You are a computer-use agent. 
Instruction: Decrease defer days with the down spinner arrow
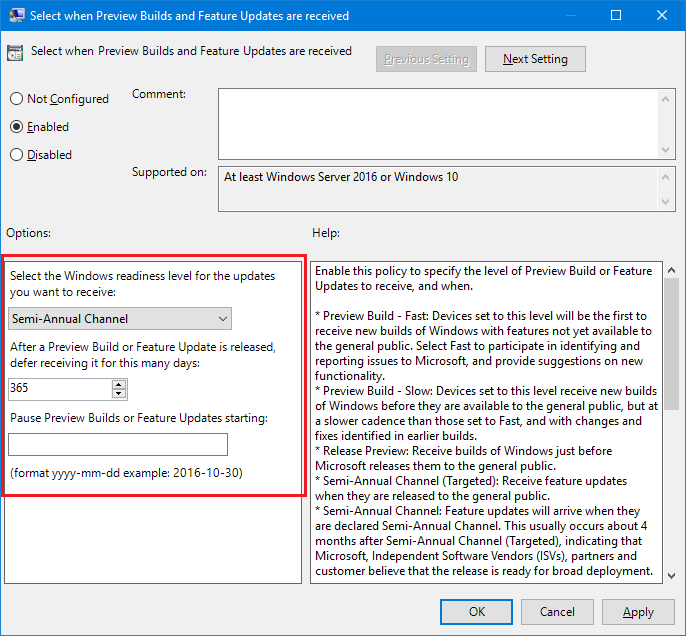pyautogui.click(x=119, y=394)
